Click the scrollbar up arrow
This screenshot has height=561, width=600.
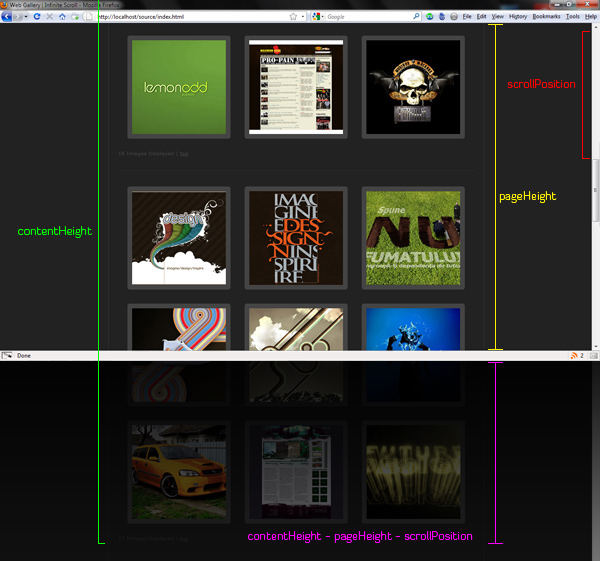(596, 27)
